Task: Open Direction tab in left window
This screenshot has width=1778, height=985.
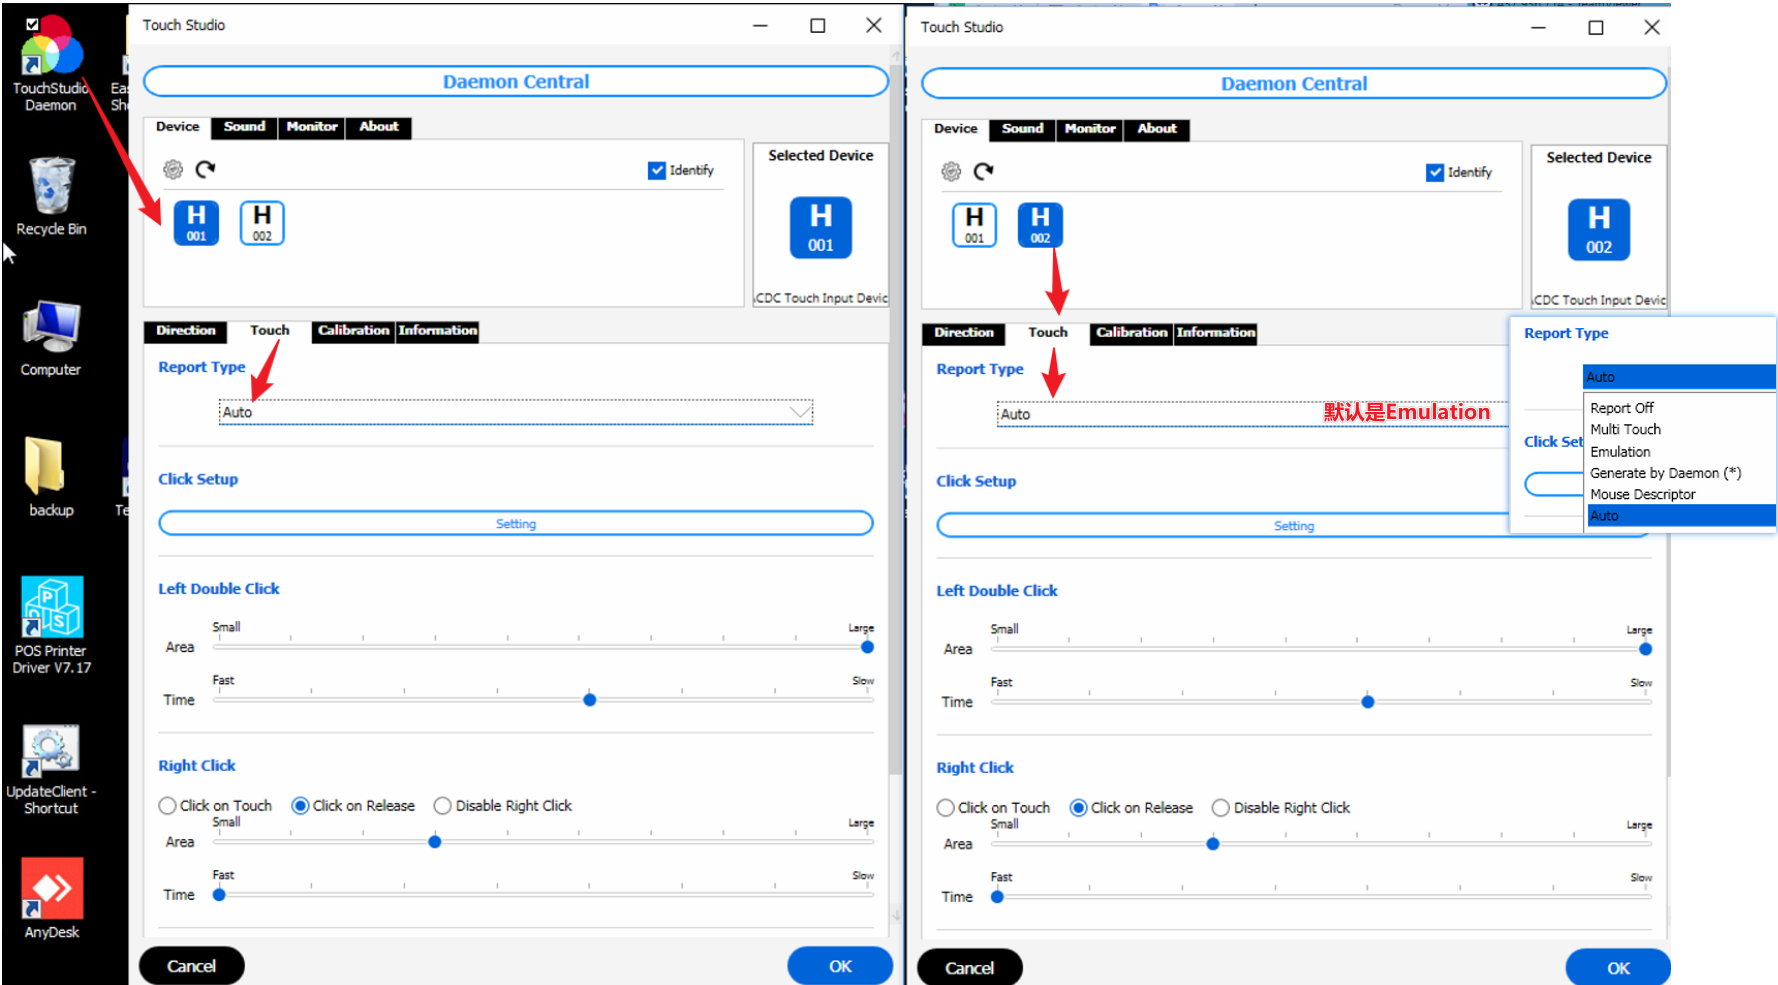Action: 186,331
